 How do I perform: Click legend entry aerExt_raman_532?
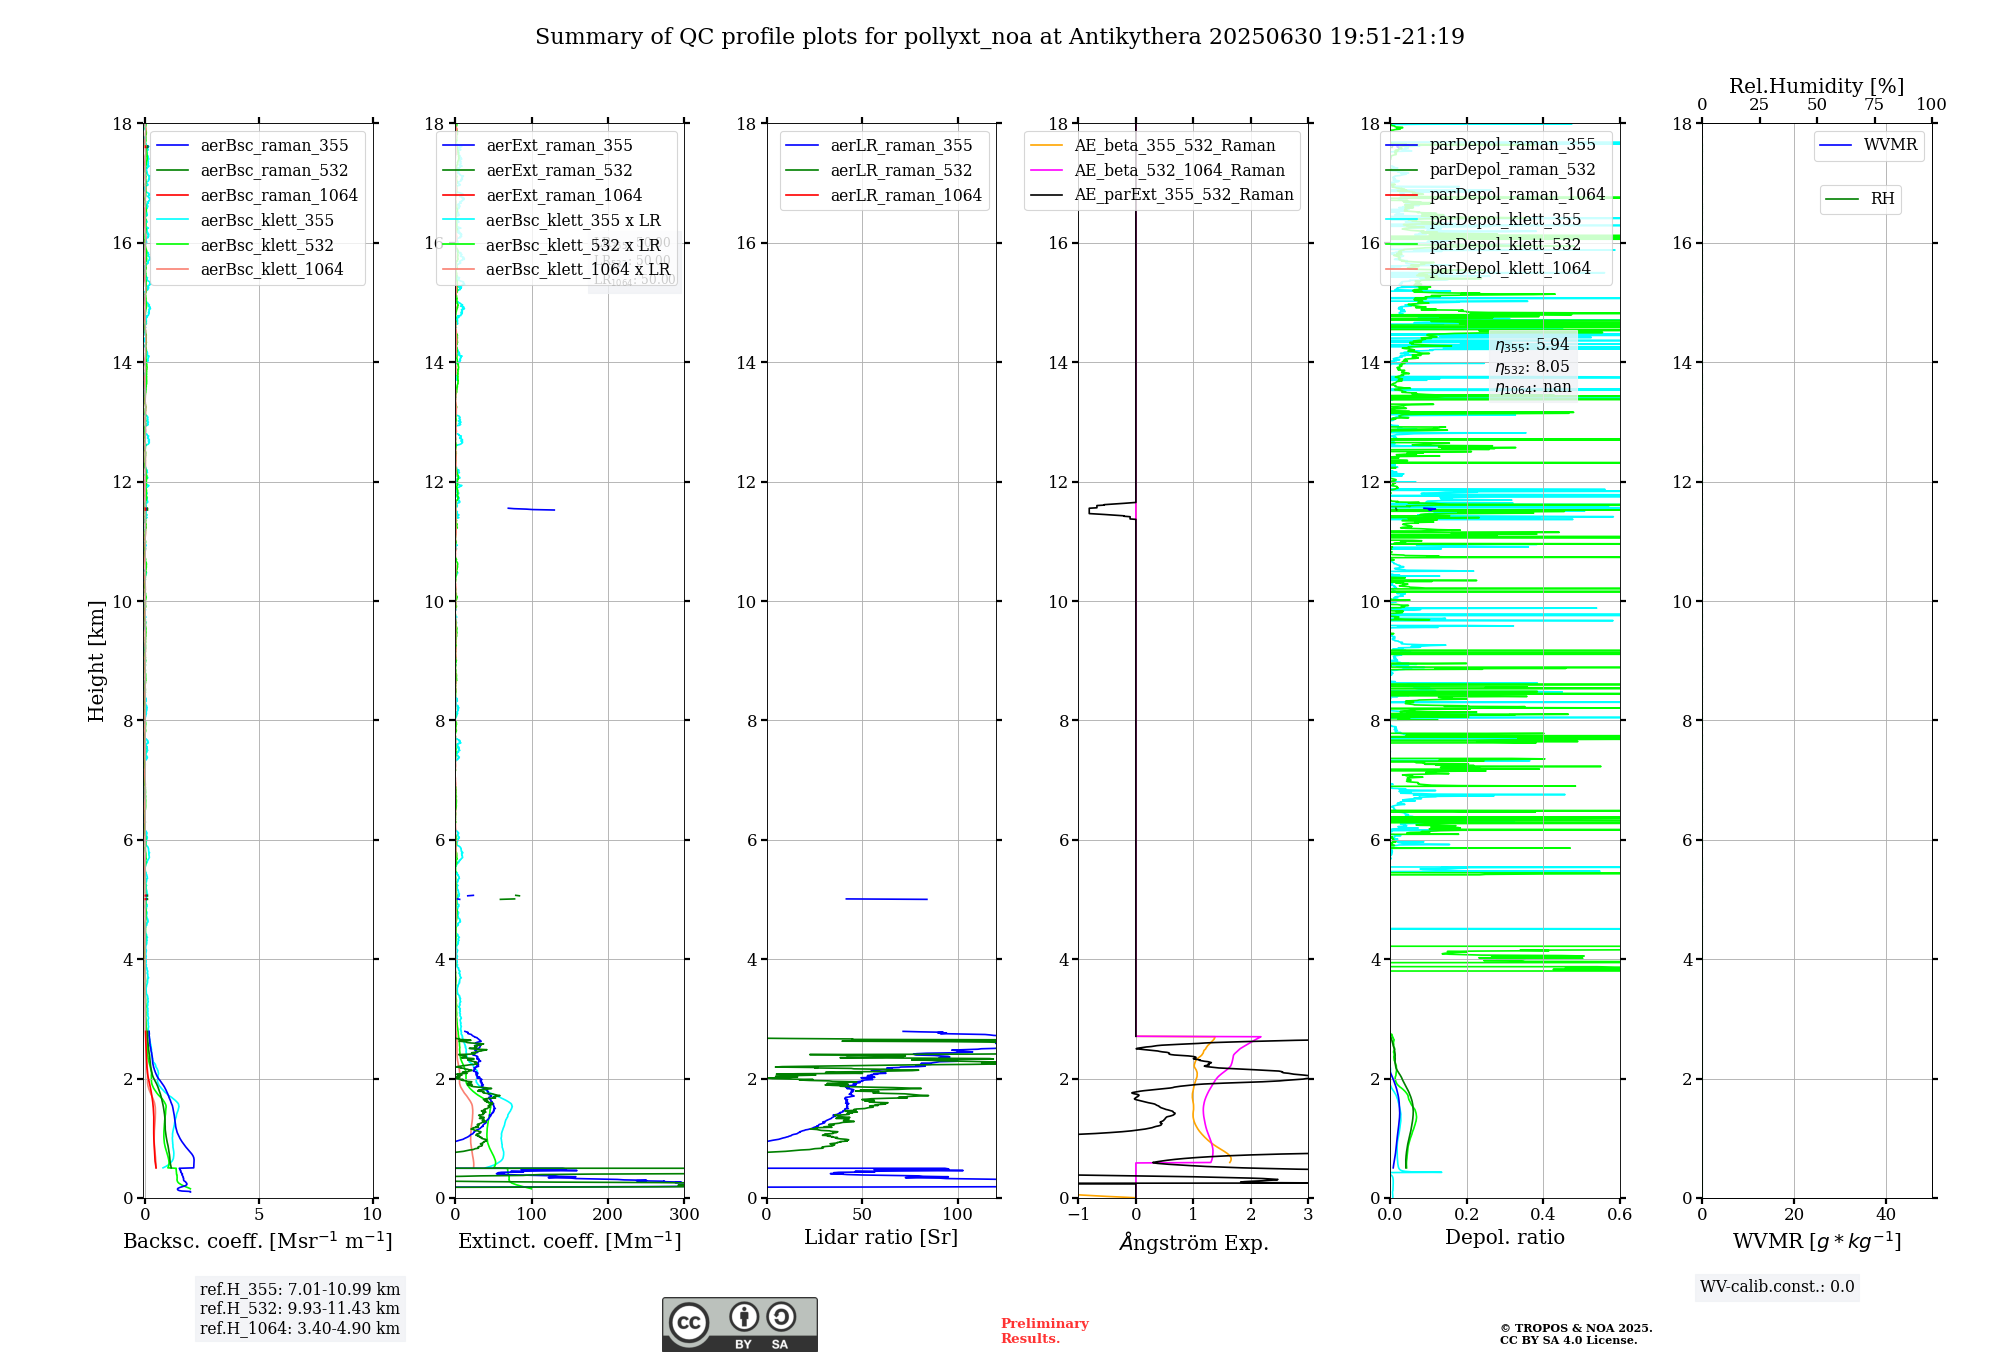click(x=538, y=171)
